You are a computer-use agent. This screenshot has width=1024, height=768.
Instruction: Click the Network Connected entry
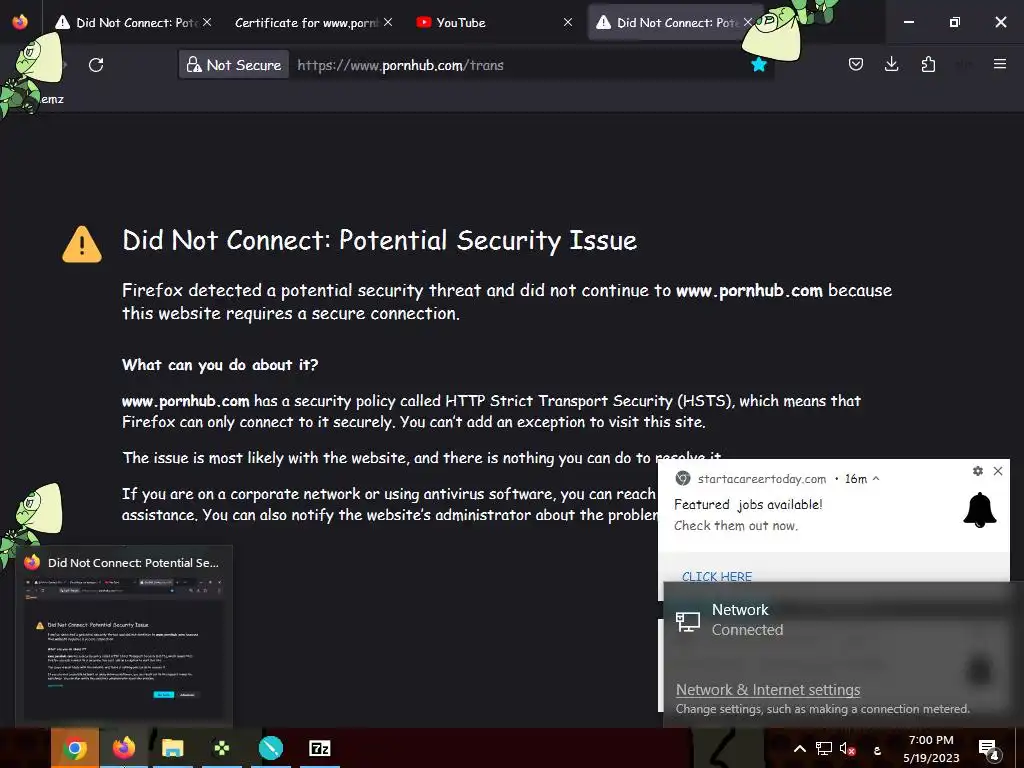(844, 620)
